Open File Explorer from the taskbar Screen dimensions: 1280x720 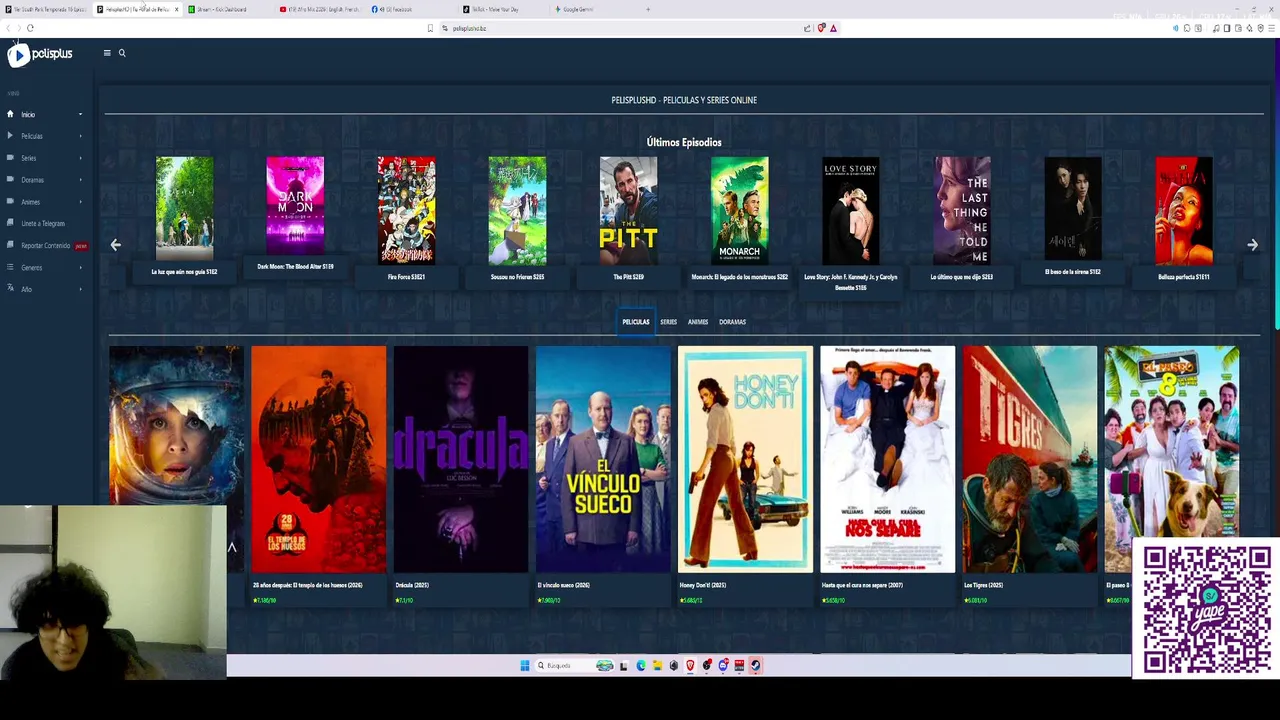pos(657,665)
